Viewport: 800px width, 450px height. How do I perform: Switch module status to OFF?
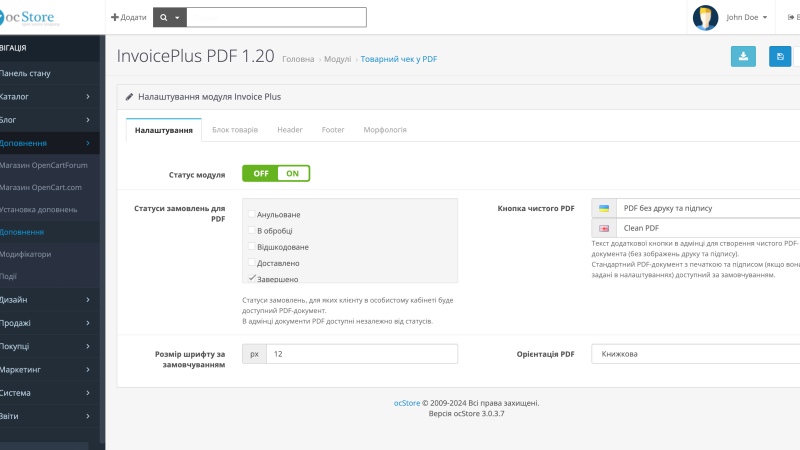coord(261,173)
